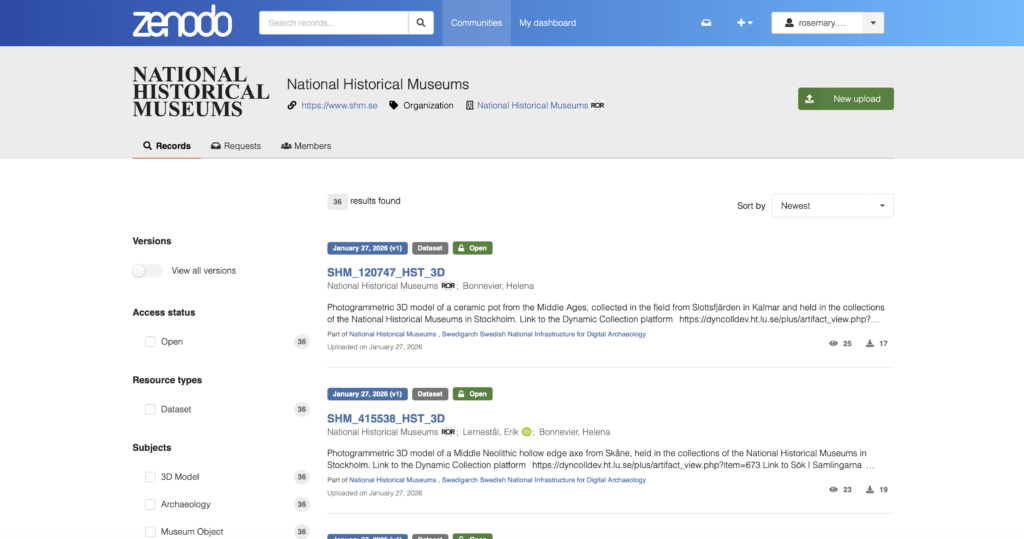Click Open access badge on SHM_120747_HST_3D
Viewport: 1024px width, 539px height.
tap(473, 248)
